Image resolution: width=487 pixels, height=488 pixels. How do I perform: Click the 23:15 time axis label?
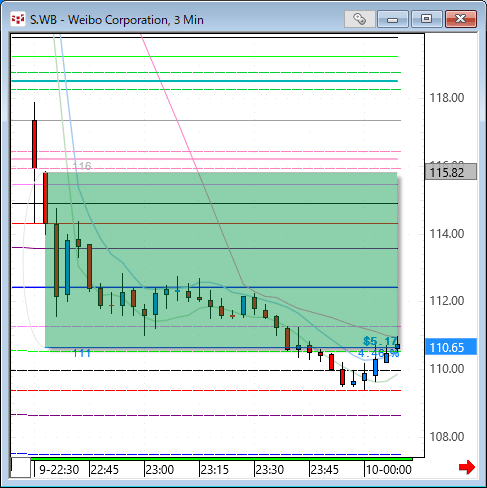(x=215, y=470)
